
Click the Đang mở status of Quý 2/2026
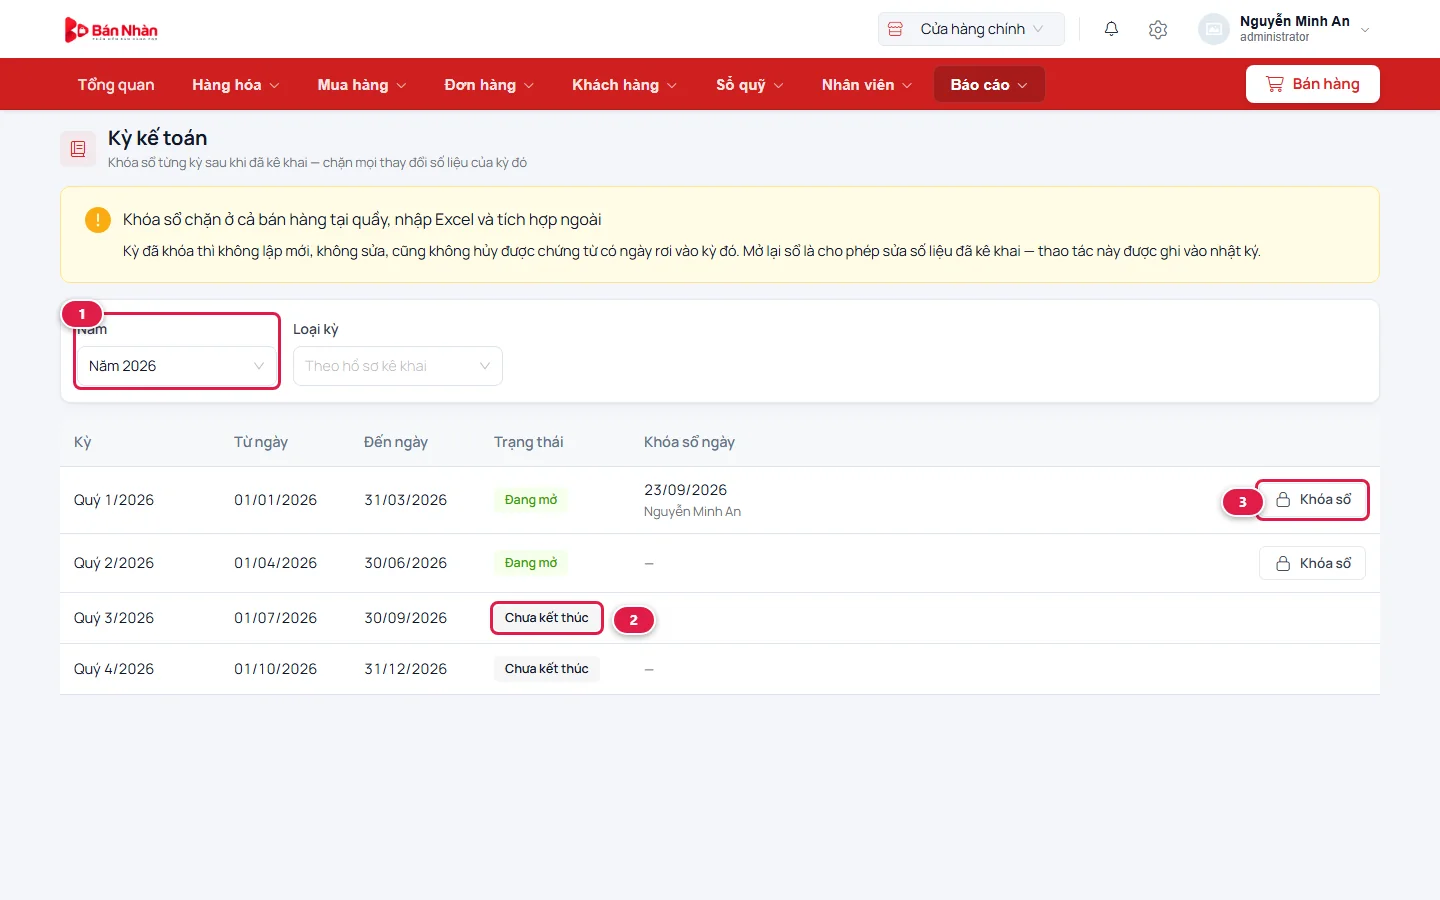[x=531, y=563]
